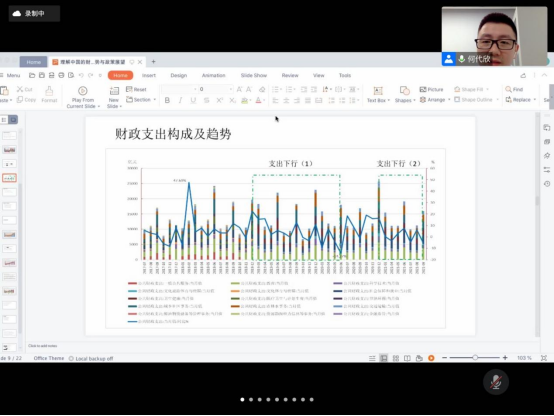Click the Format painter icon

49,94
